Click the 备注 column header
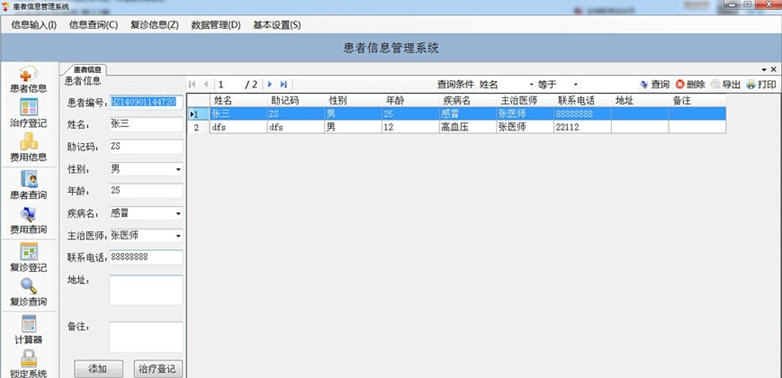Screen dimensions: 782x378 point(697,100)
